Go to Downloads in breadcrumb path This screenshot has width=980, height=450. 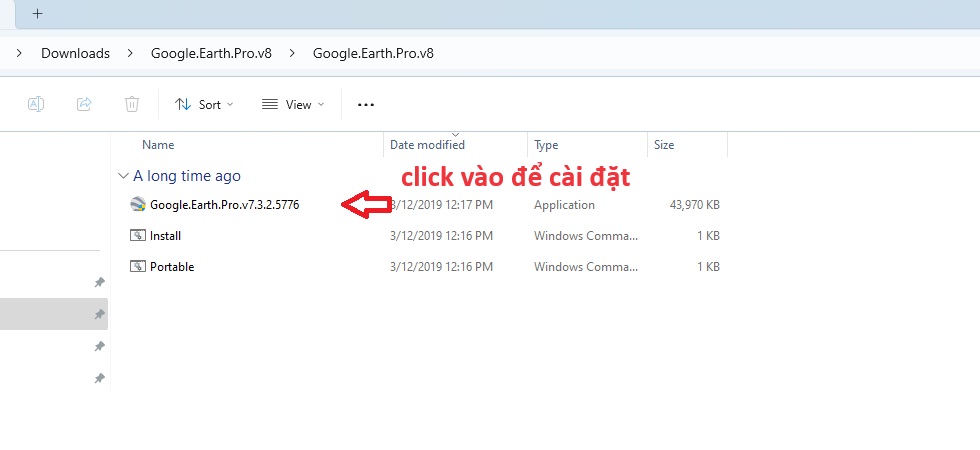click(75, 53)
